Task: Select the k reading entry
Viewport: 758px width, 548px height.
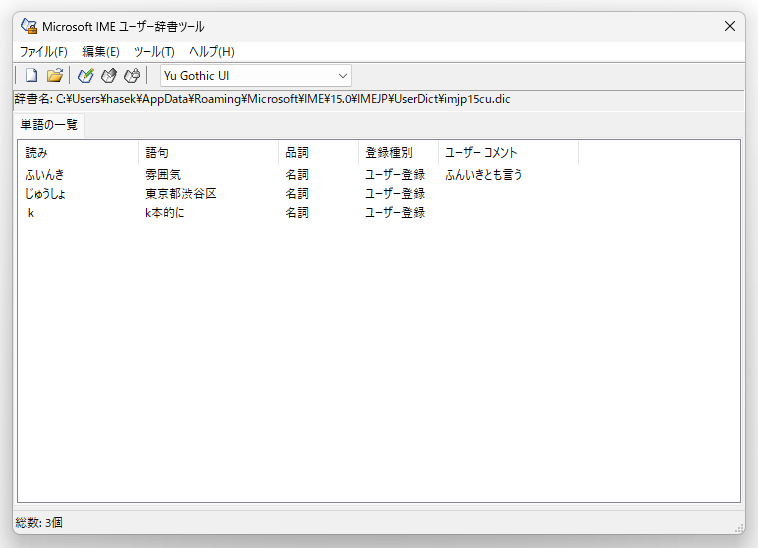Action: click(x=31, y=213)
